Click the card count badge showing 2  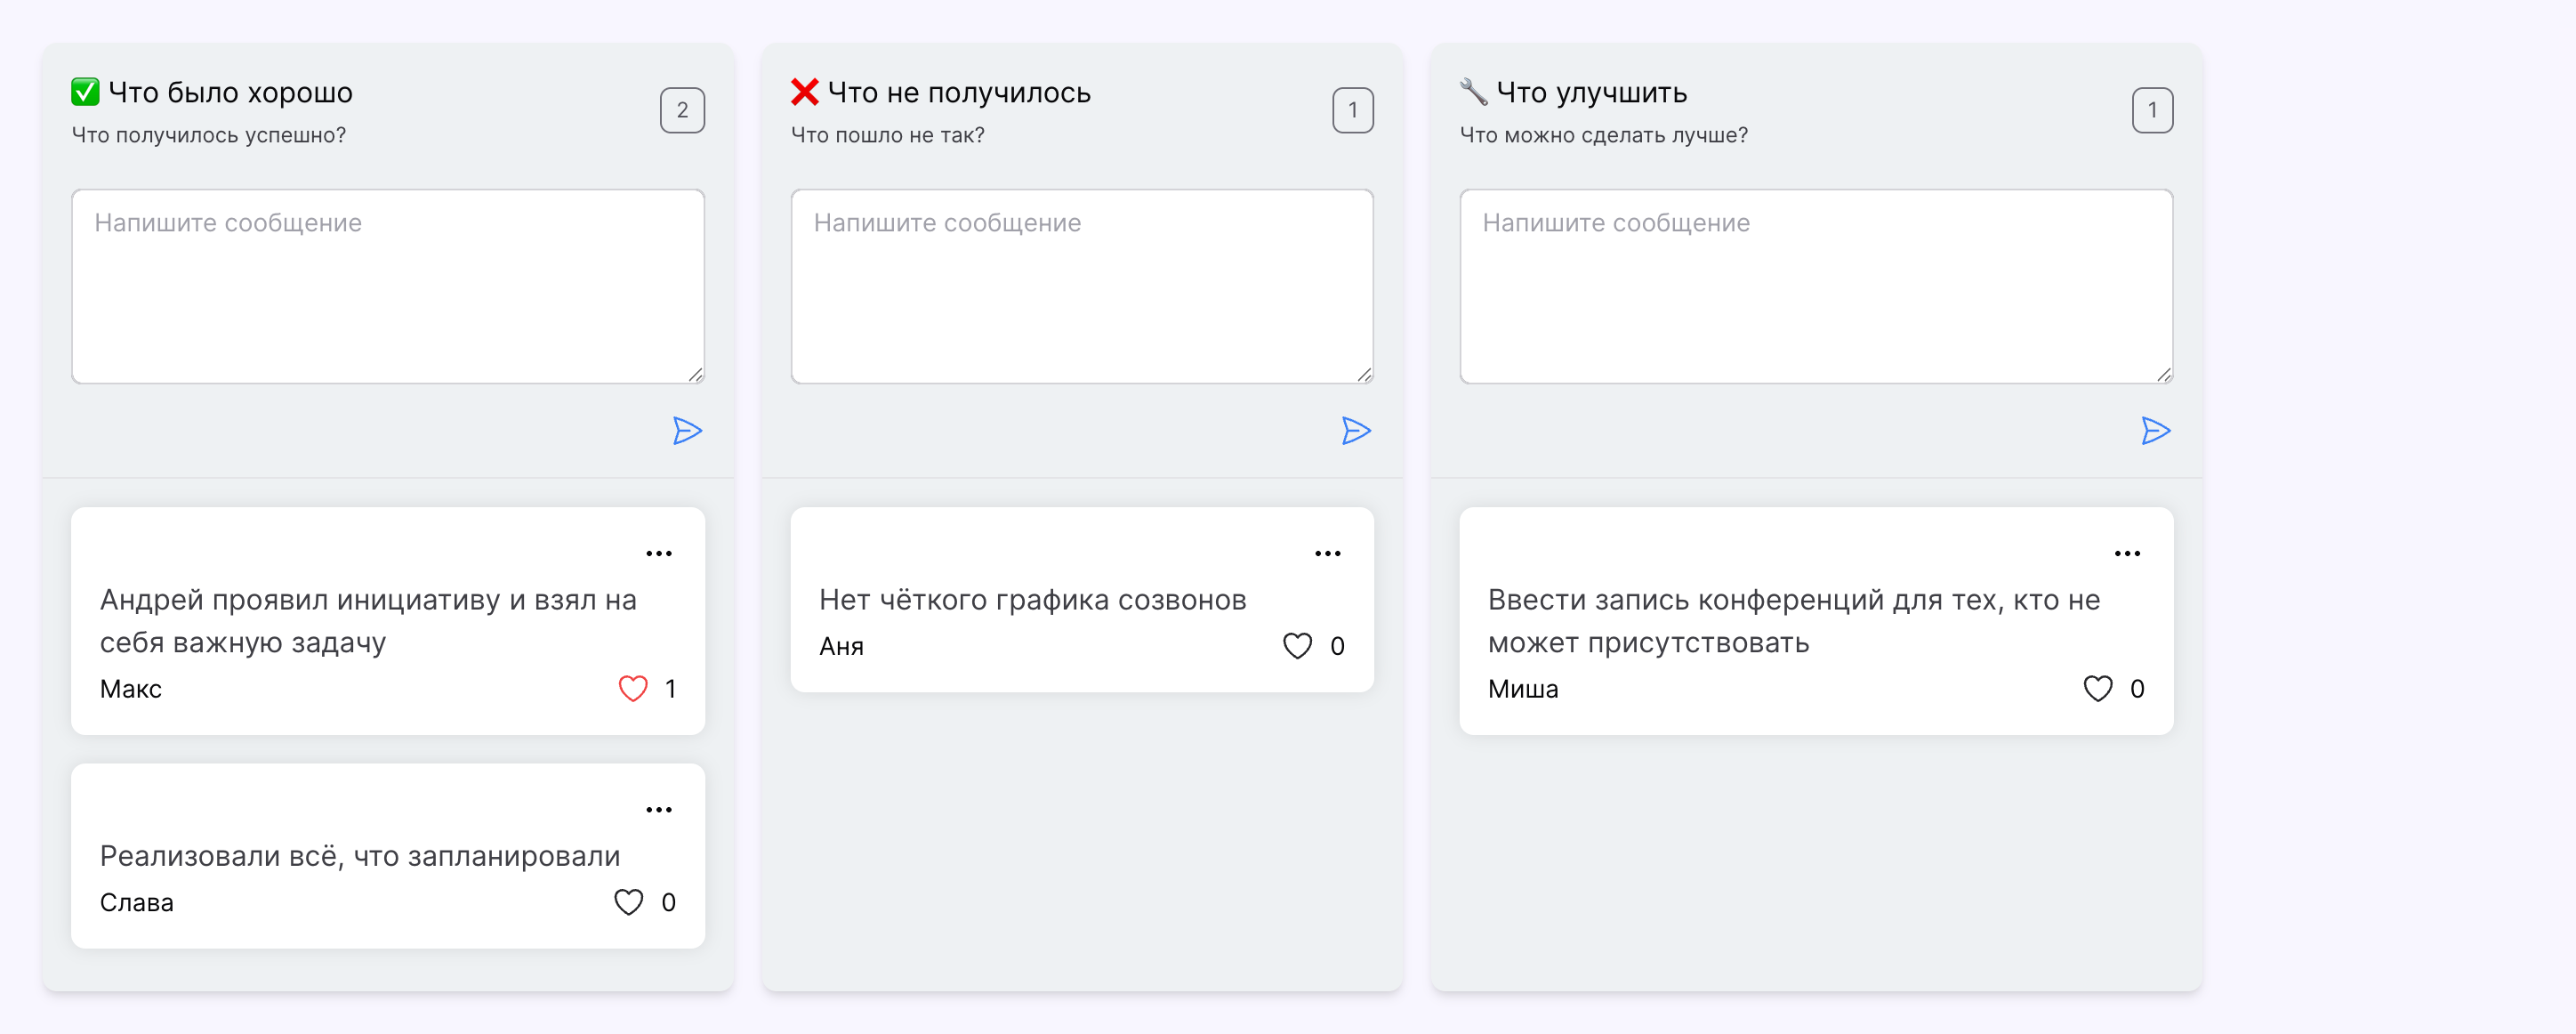click(x=682, y=110)
